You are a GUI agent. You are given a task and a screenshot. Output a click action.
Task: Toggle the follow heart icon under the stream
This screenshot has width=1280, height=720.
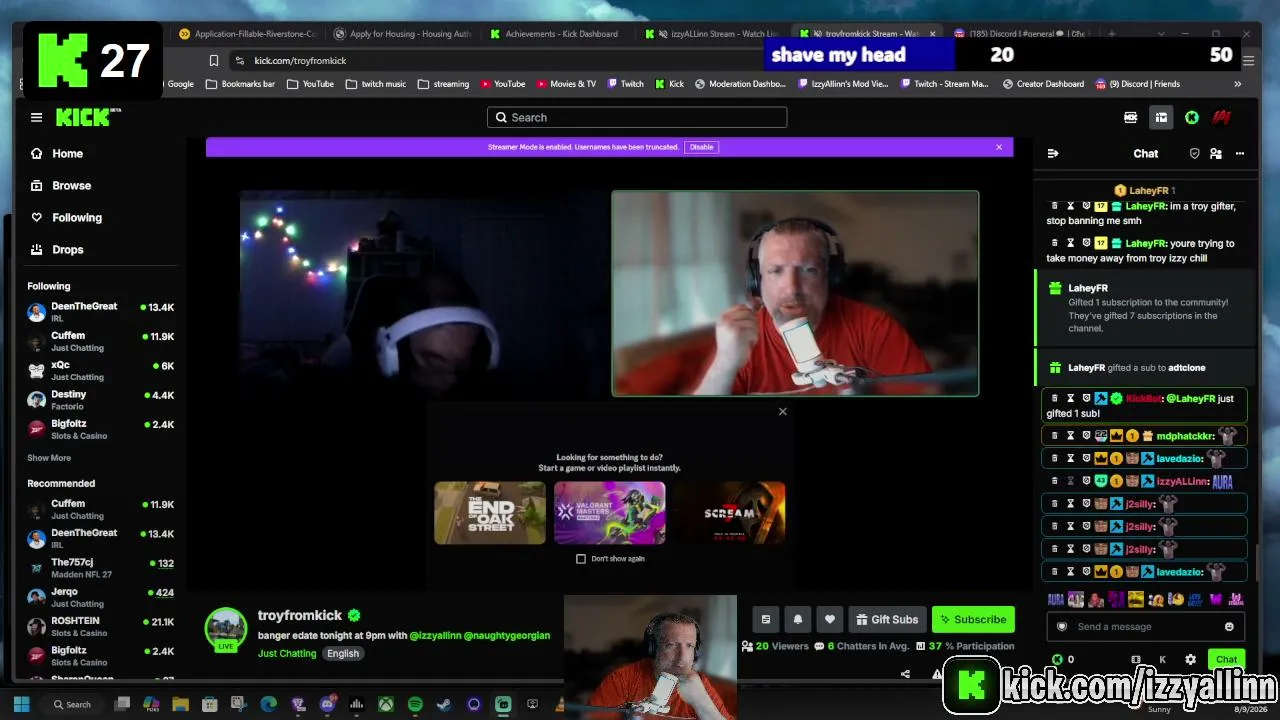(x=829, y=620)
